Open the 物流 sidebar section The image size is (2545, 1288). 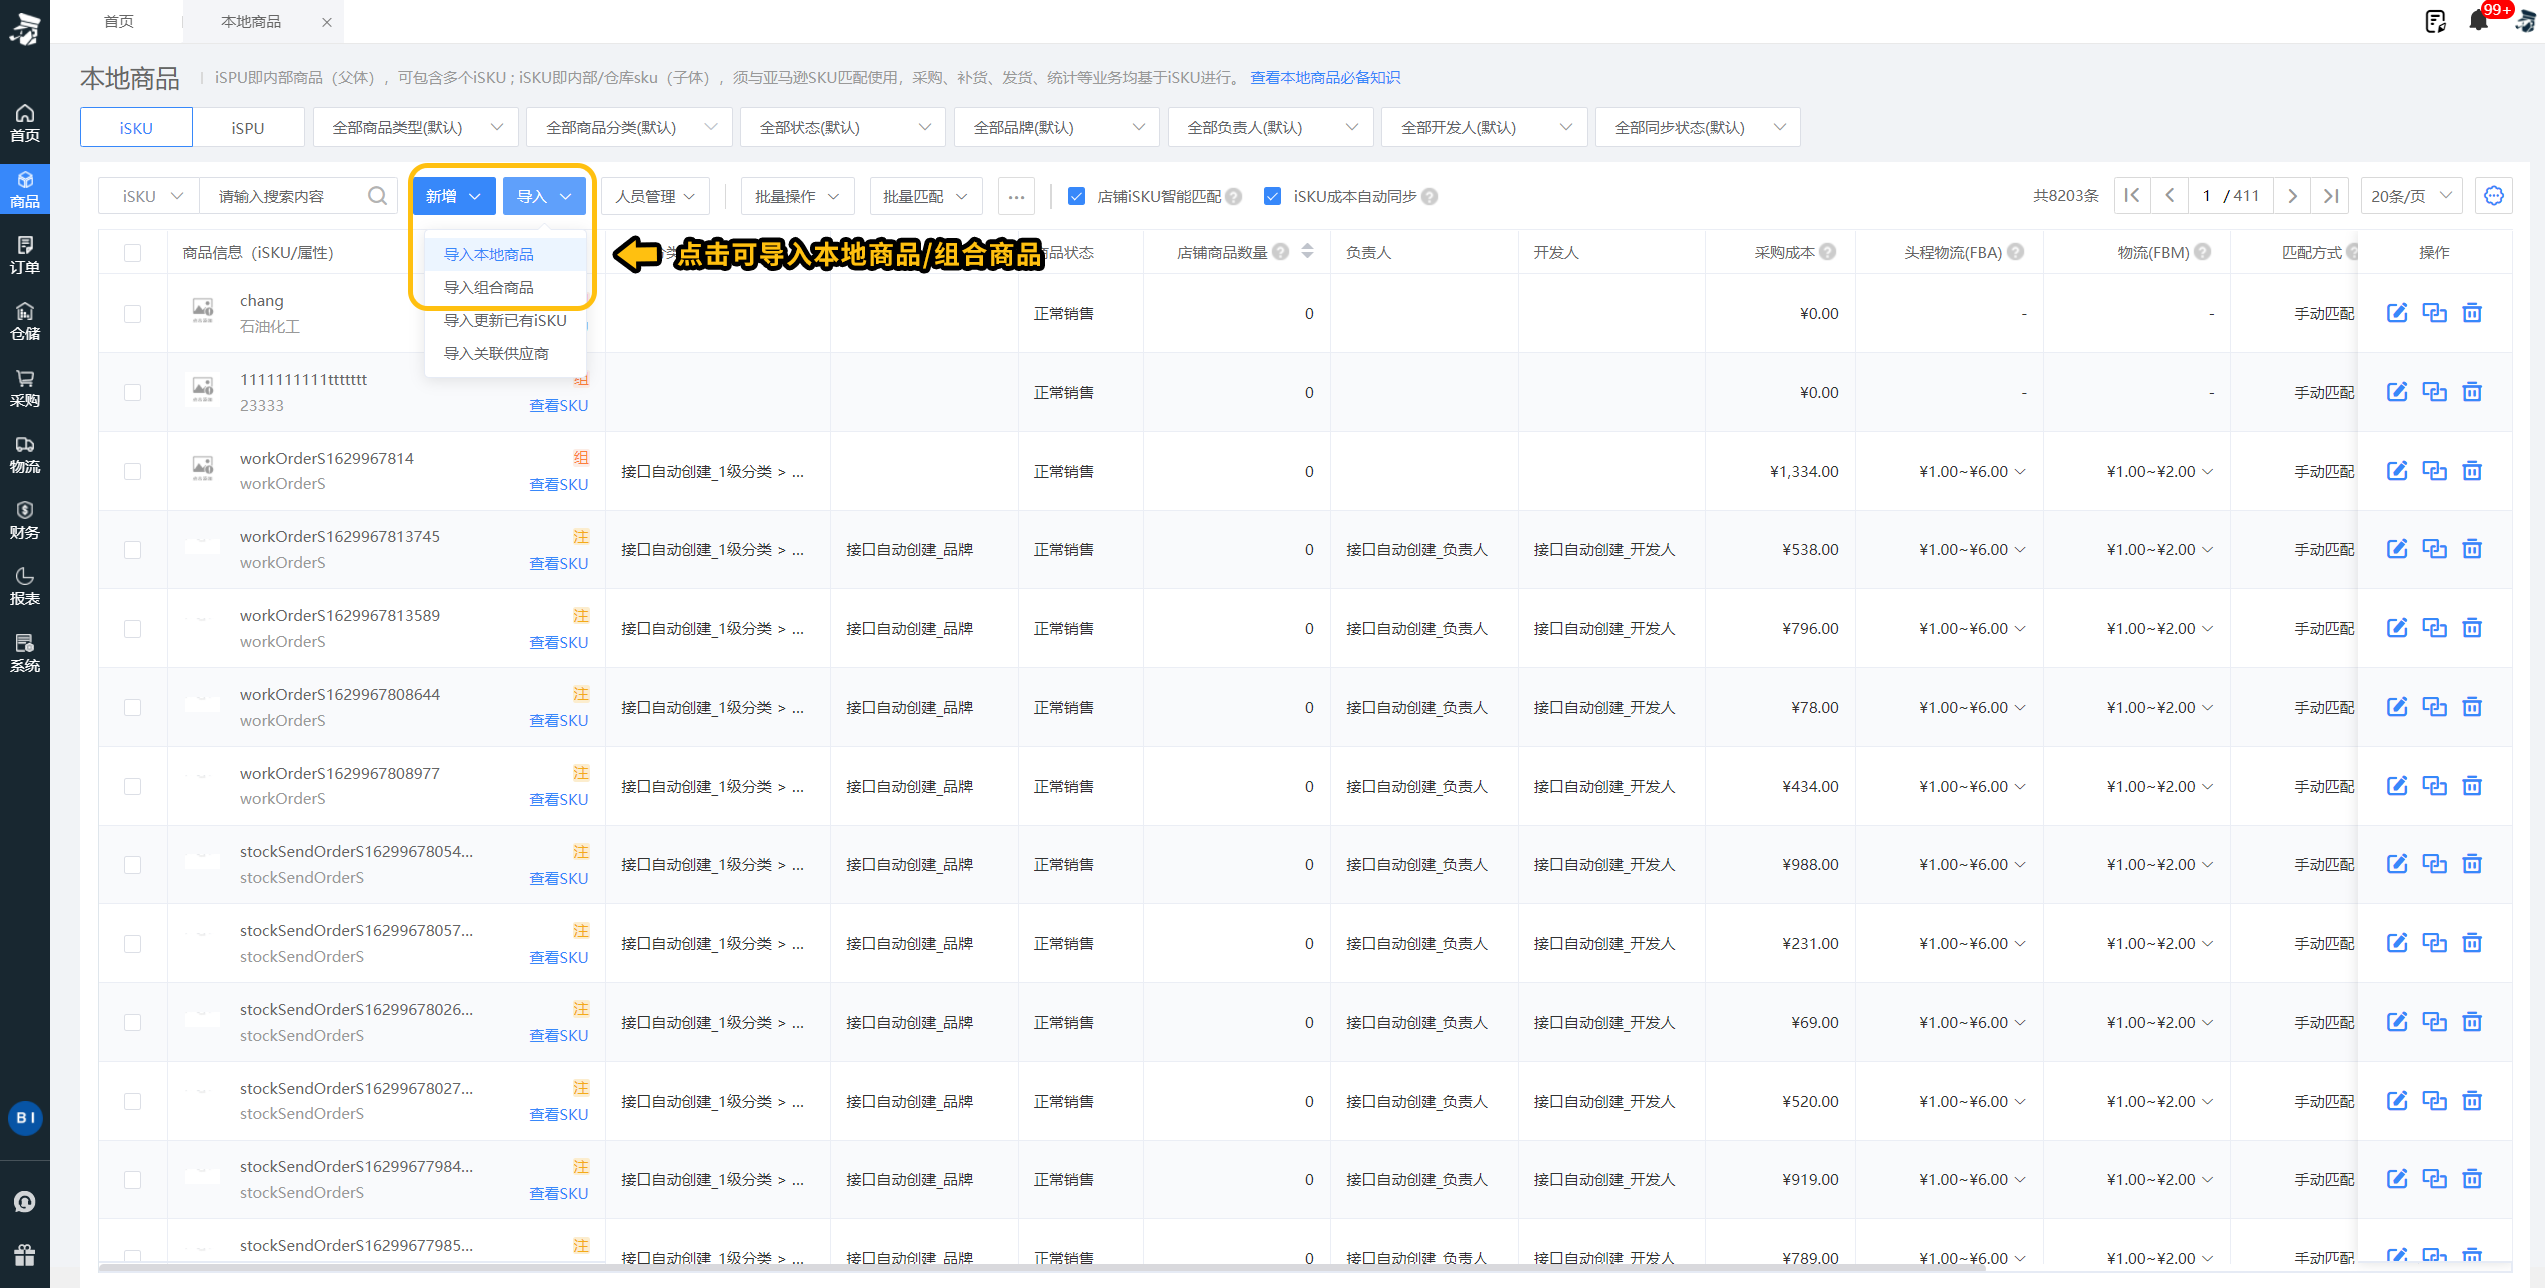click(x=25, y=454)
